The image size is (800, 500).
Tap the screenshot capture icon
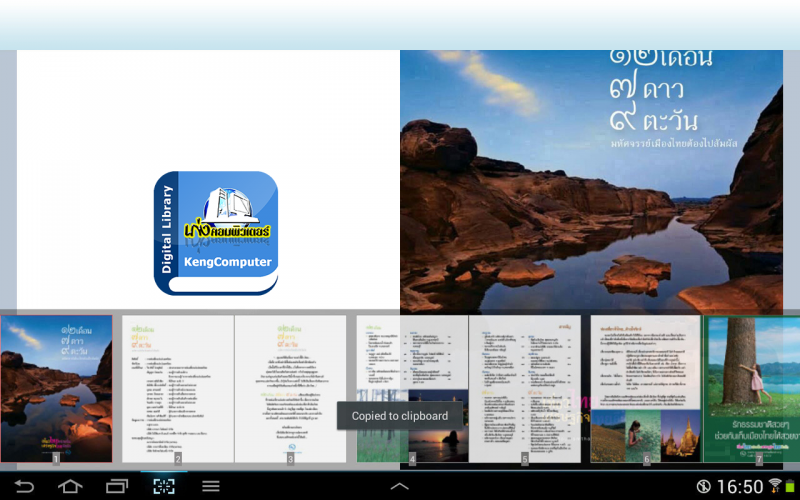pos(163,486)
